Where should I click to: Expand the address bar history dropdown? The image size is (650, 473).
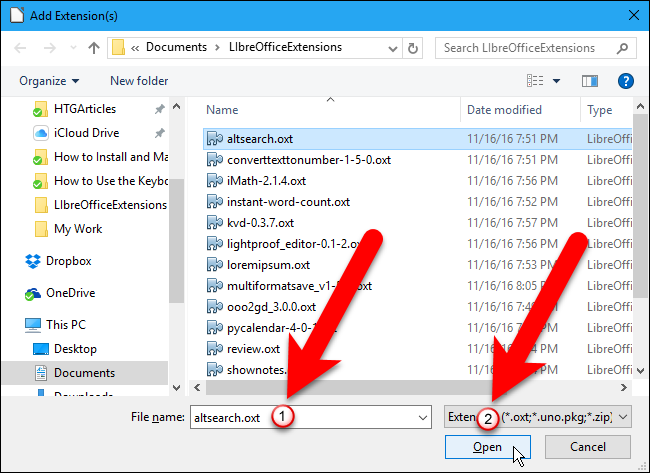tap(393, 49)
